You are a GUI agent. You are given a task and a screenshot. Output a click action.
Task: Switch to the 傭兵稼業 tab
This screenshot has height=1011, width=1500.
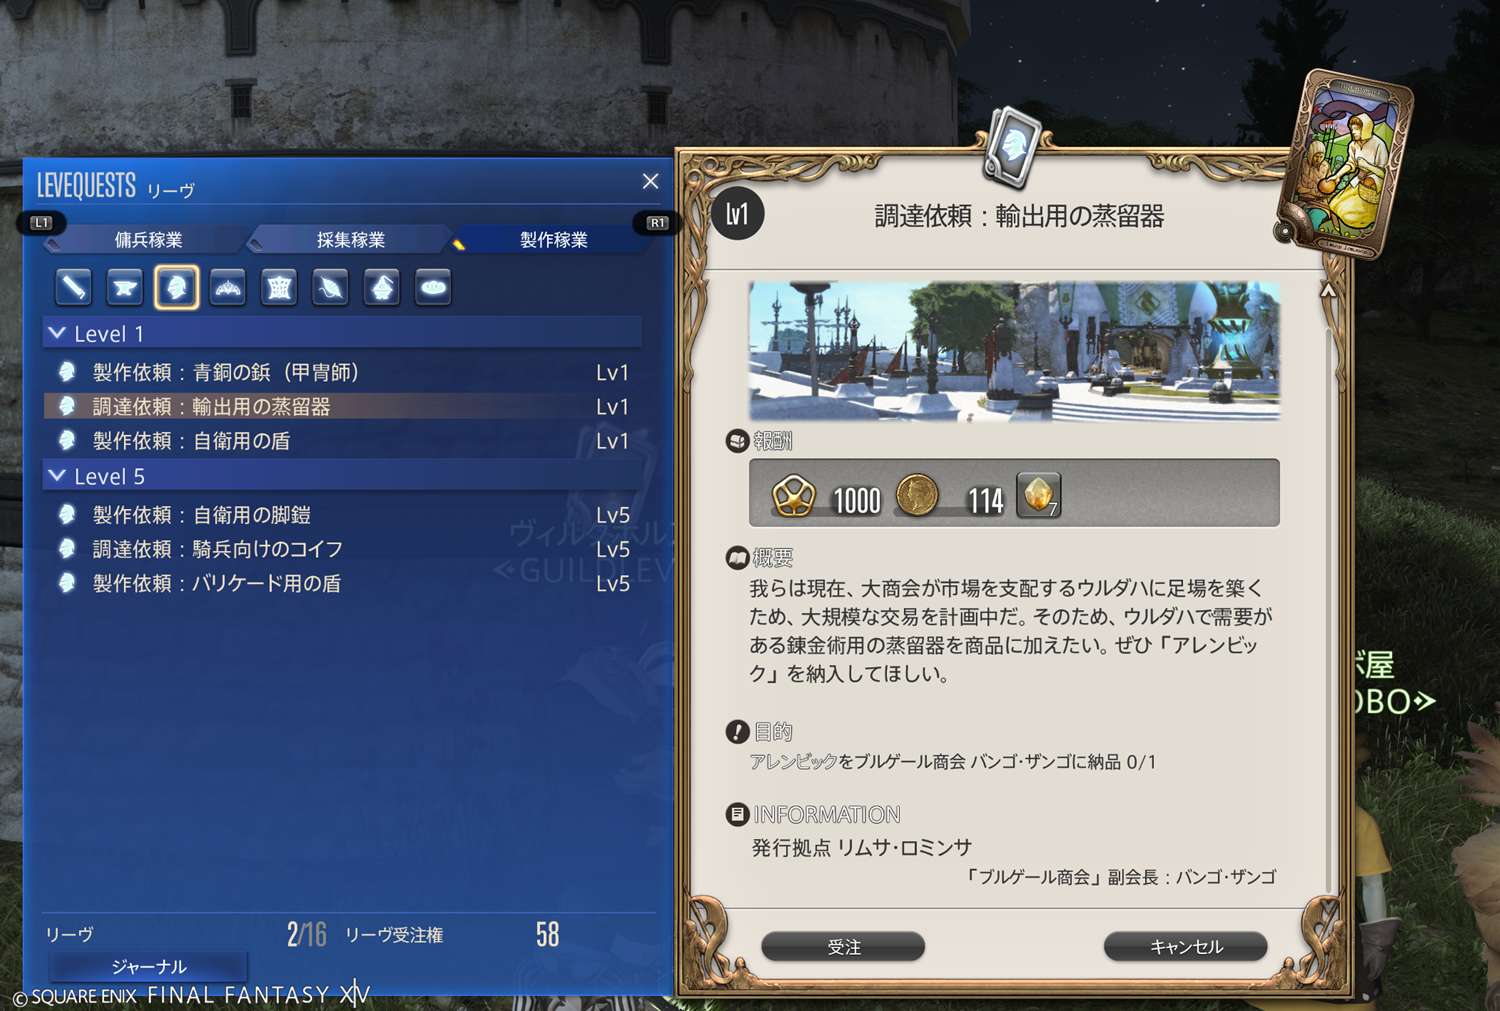pos(148,240)
